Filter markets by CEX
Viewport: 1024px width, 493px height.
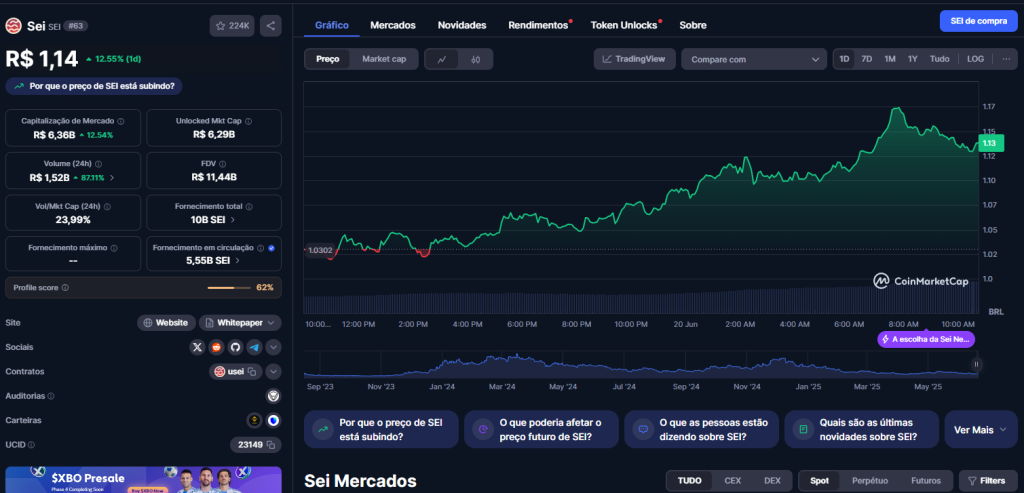(x=733, y=481)
